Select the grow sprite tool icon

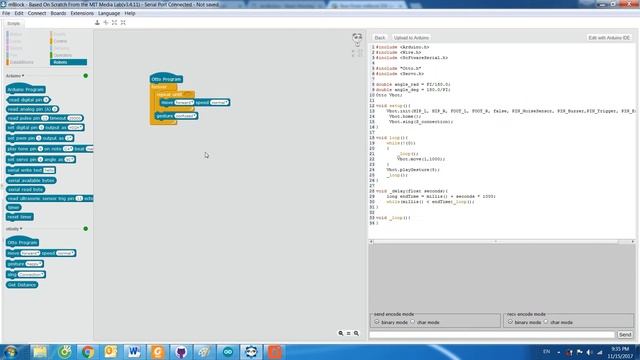click(x=114, y=22)
